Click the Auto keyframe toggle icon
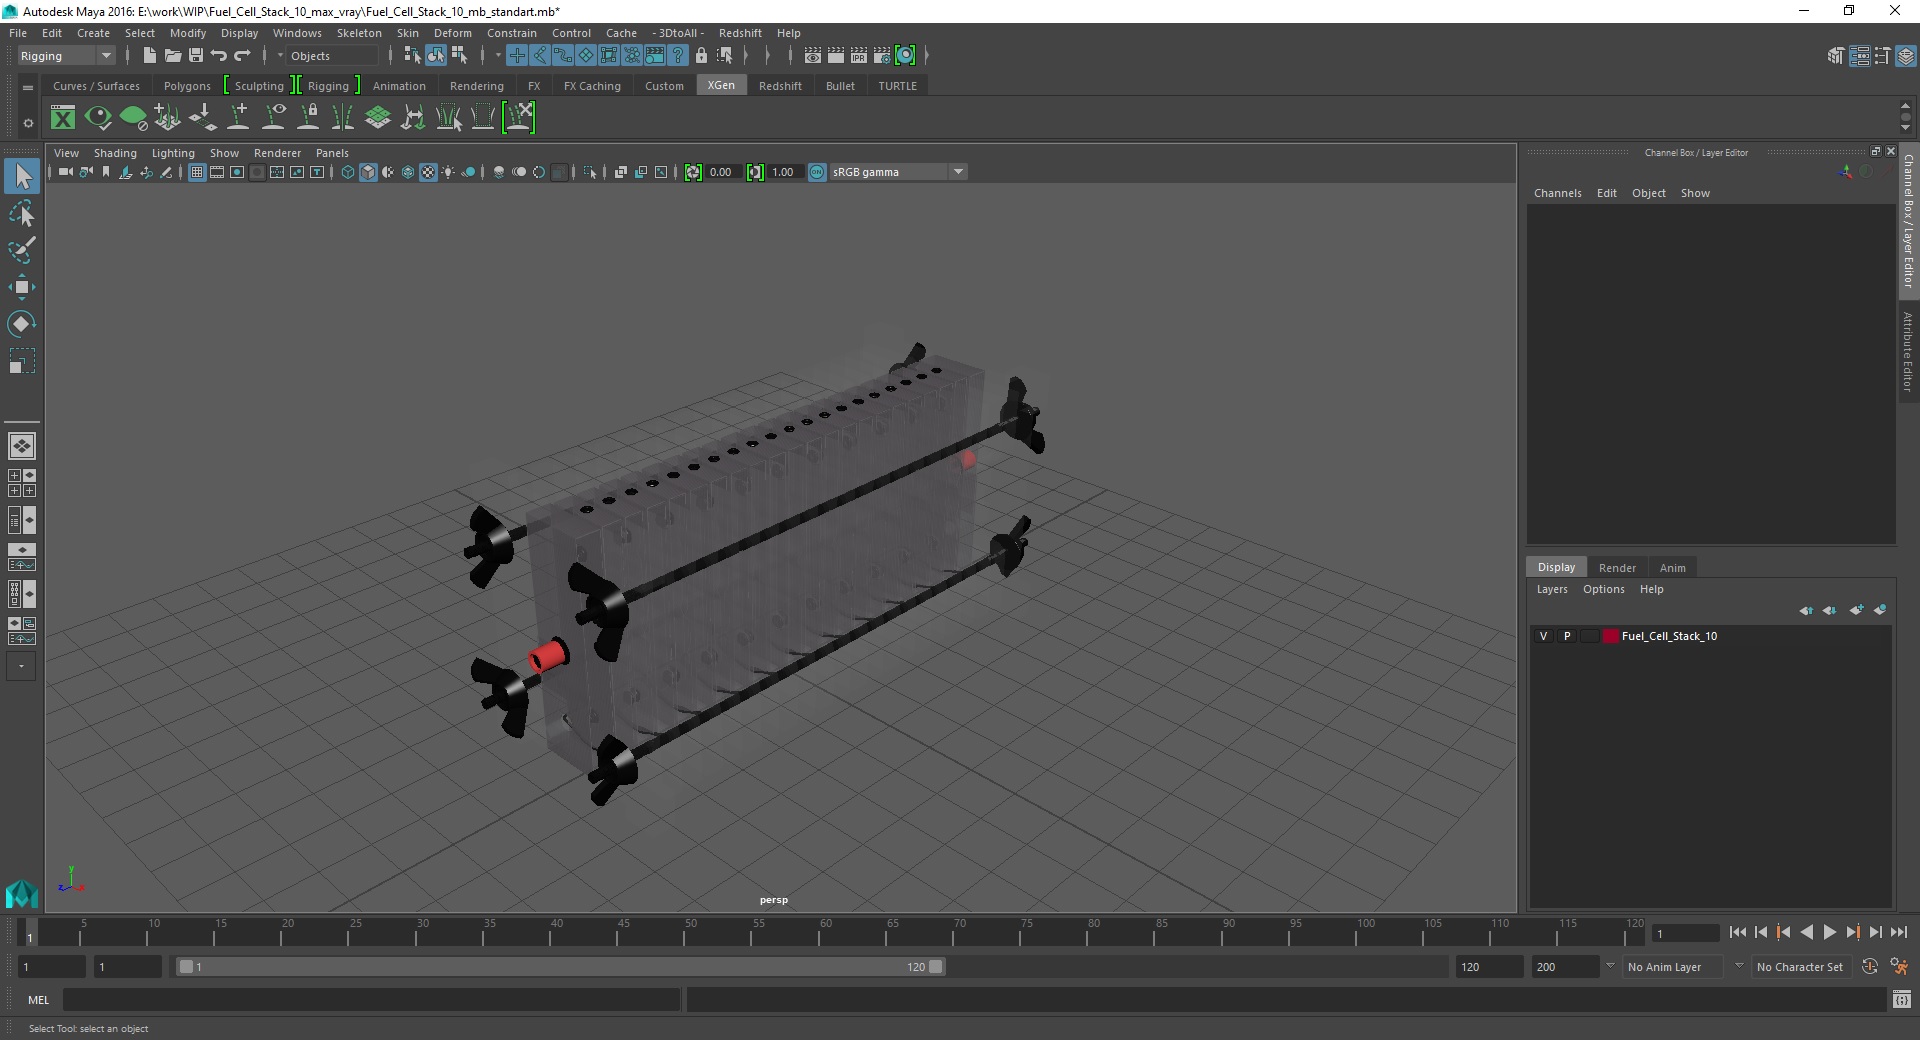1920x1040 pixels. (1870, 967)
